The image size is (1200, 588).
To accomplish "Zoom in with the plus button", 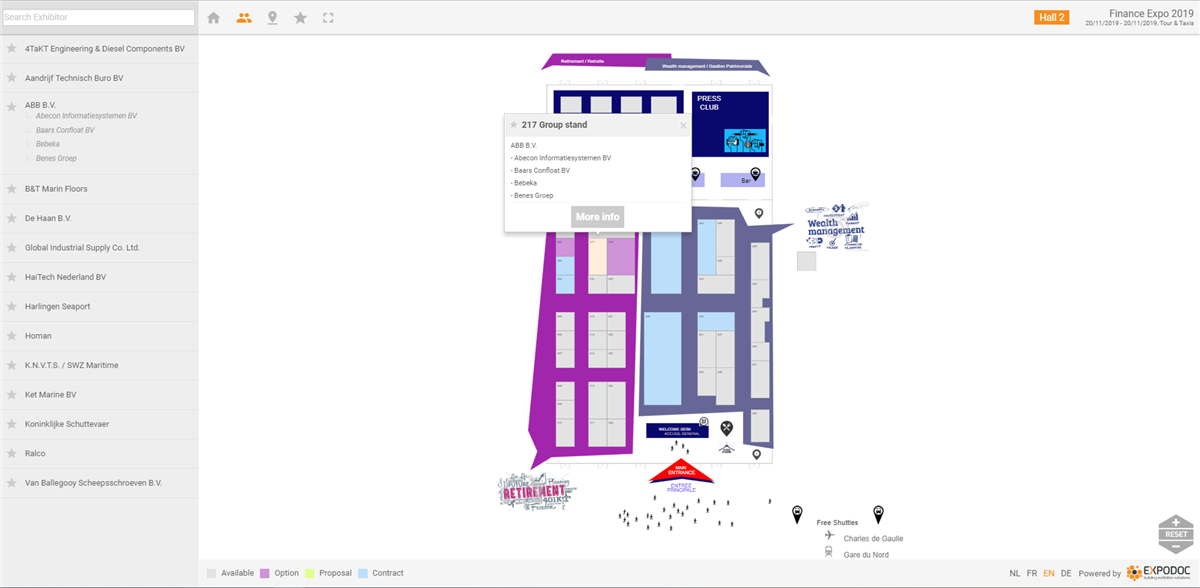I will coord(1175,522).
